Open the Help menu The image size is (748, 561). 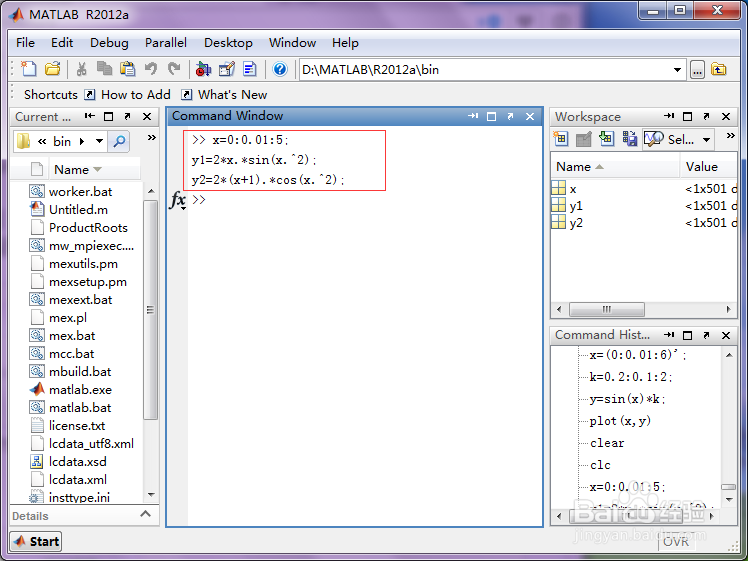pos(345,43)
